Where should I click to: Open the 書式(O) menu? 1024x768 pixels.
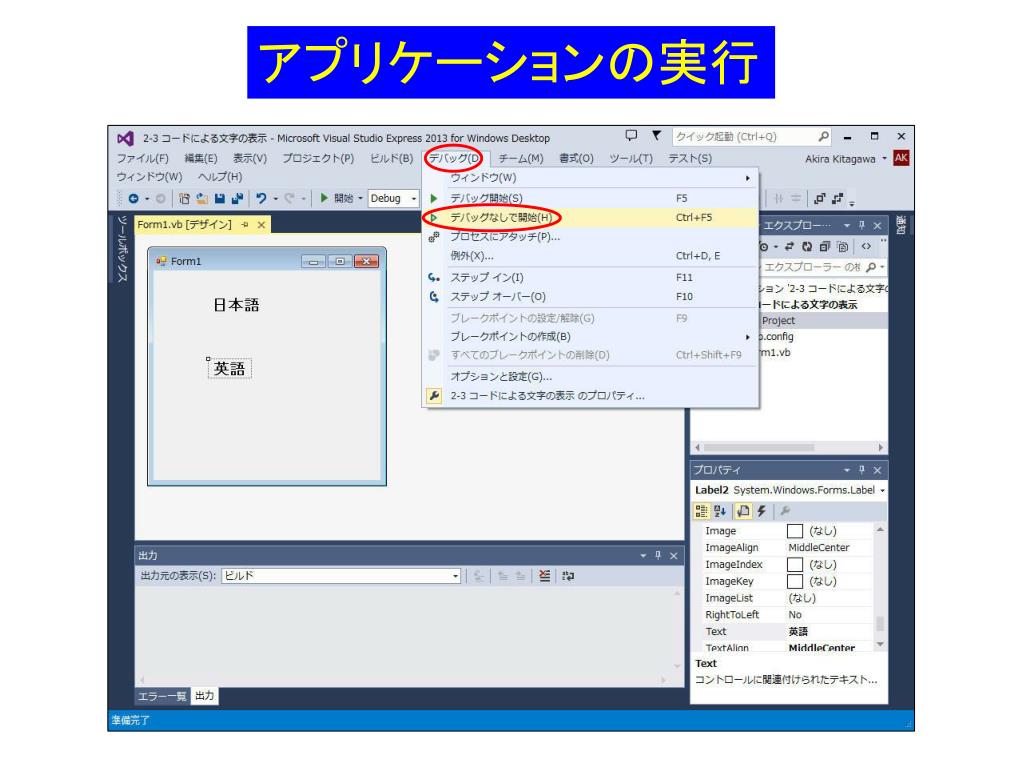(576, 159)
